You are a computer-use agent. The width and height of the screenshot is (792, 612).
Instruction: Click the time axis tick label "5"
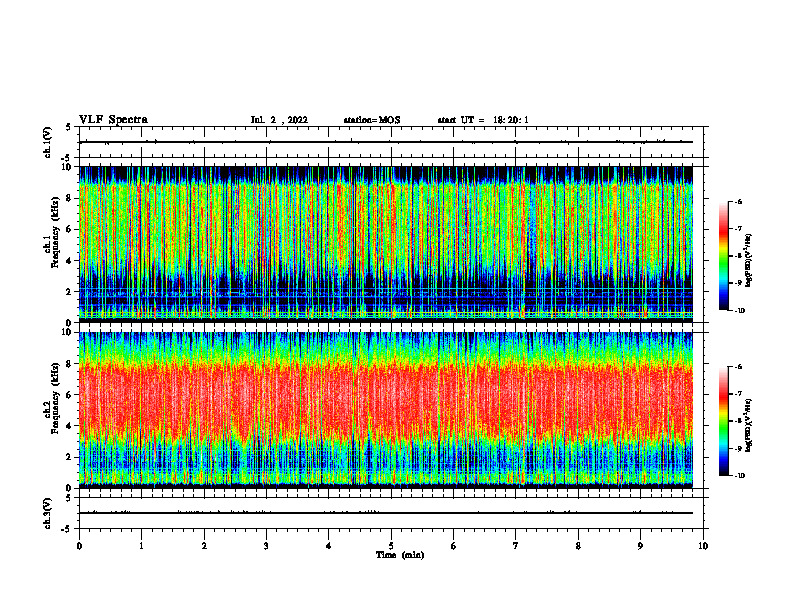click(x=391, y=545)
